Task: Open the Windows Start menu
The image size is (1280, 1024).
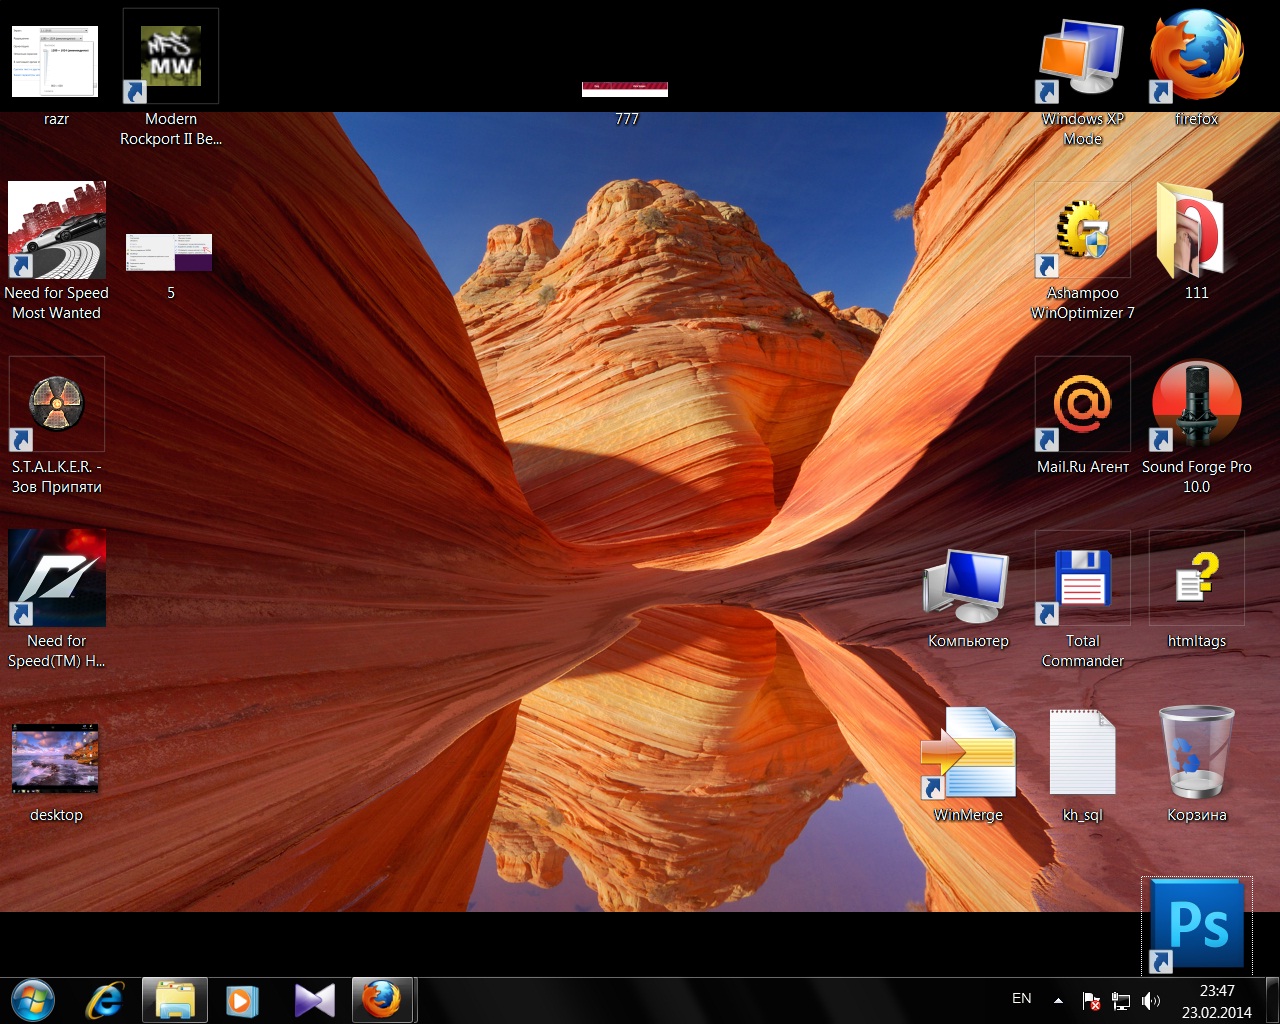Action: tap(33, 1000)
